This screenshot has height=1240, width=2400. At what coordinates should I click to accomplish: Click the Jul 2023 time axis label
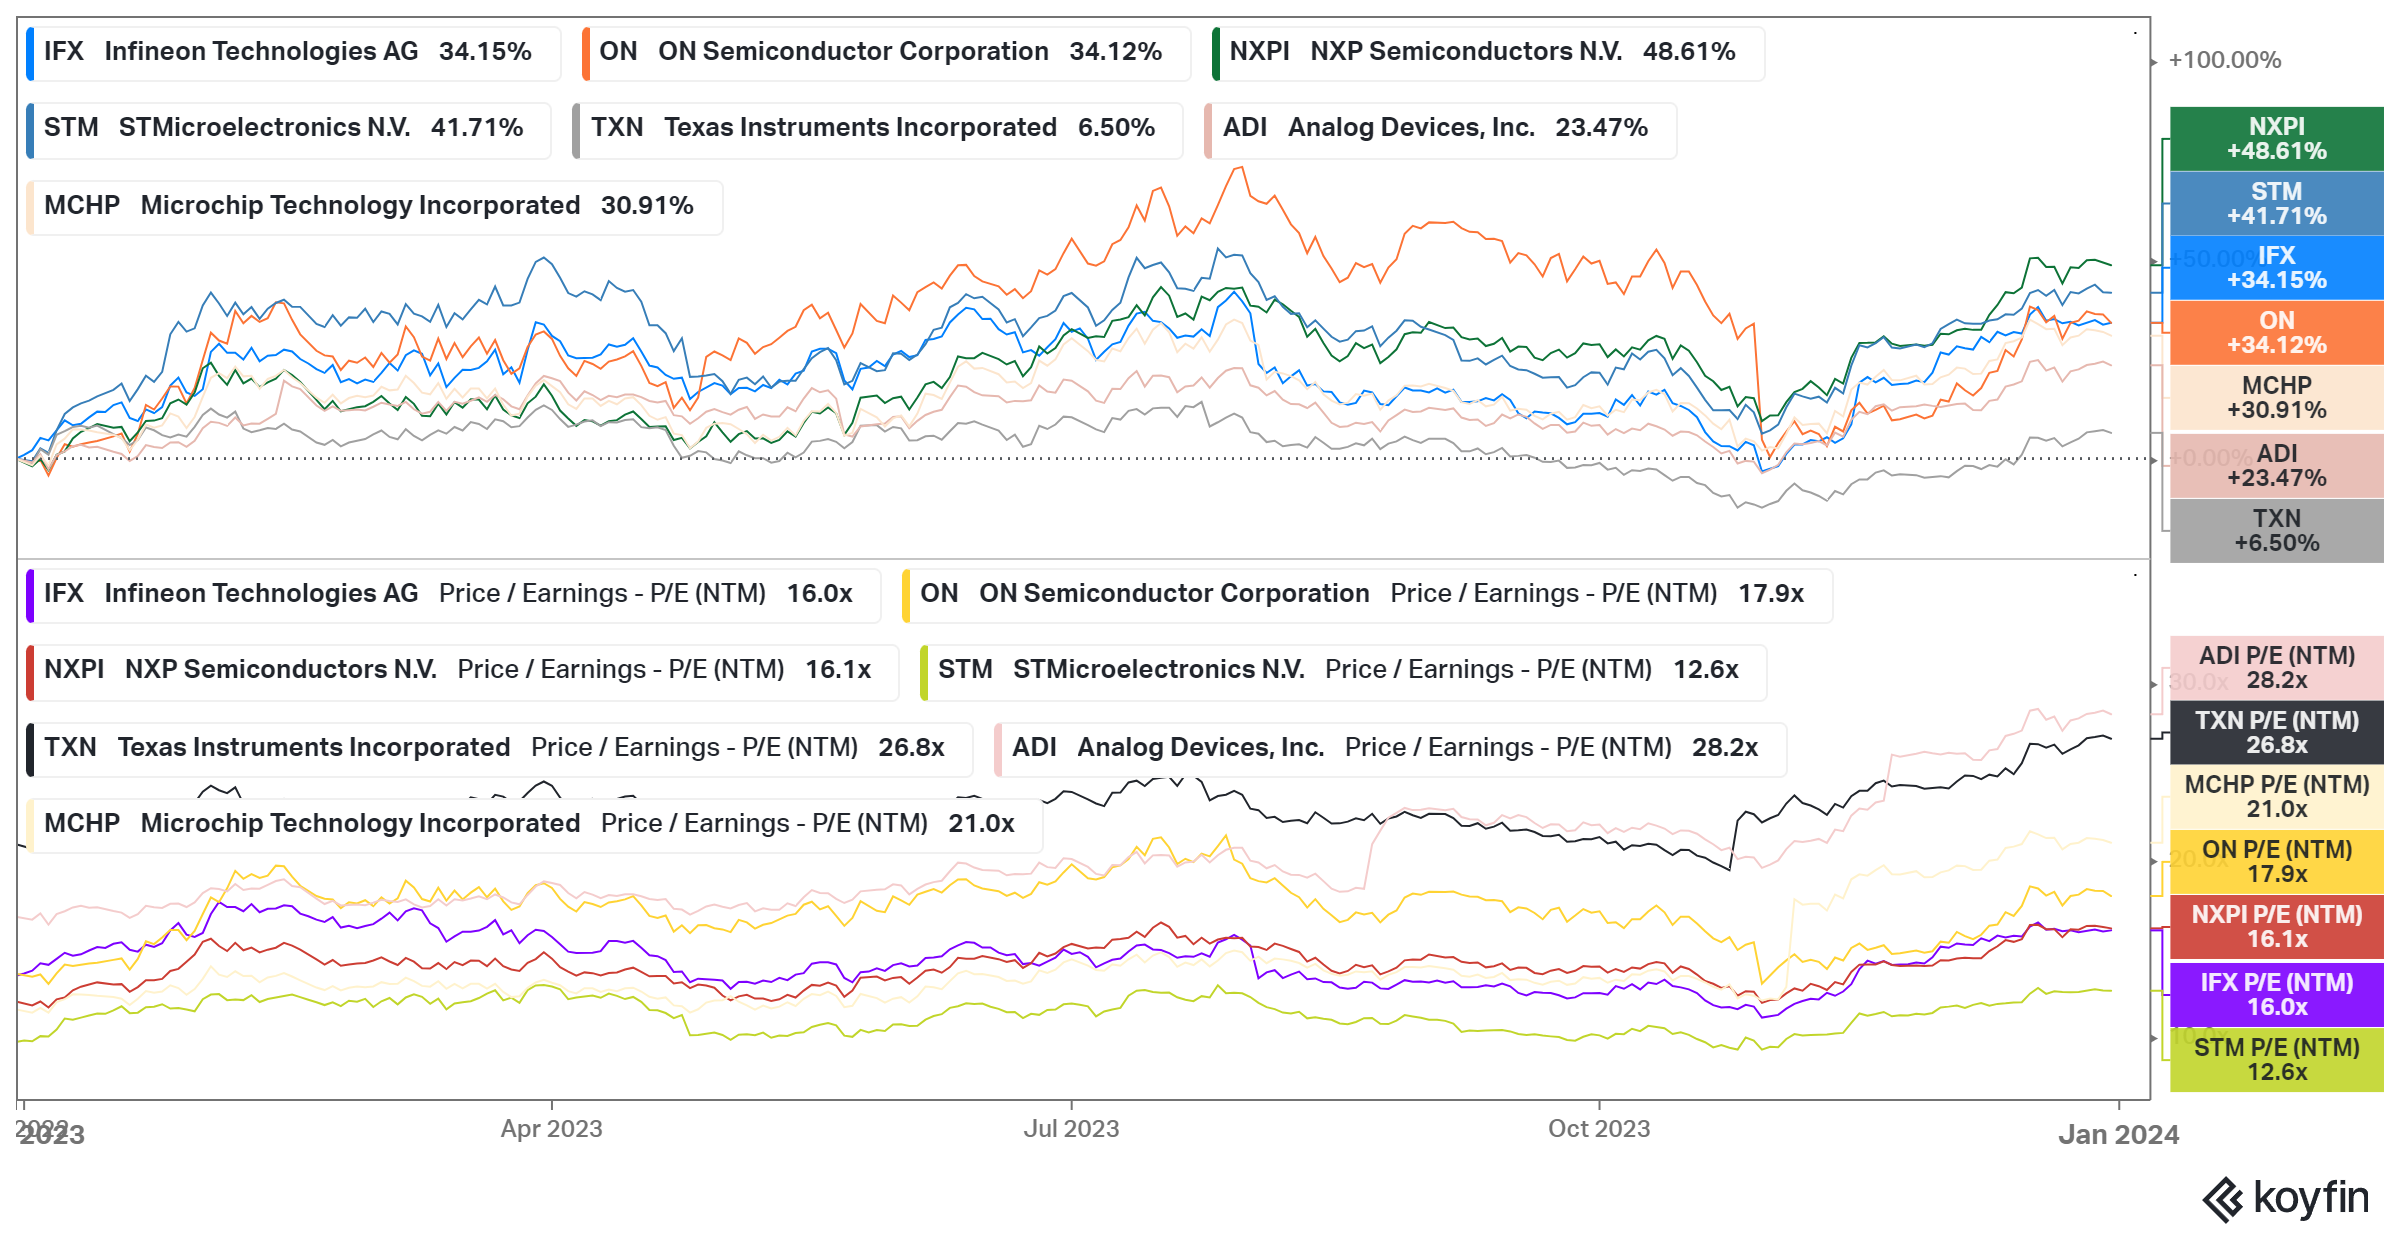1071,1129
